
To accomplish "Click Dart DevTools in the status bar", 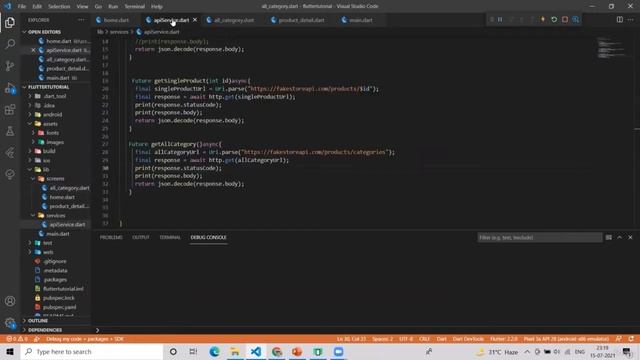I will [x=468, y=339].
